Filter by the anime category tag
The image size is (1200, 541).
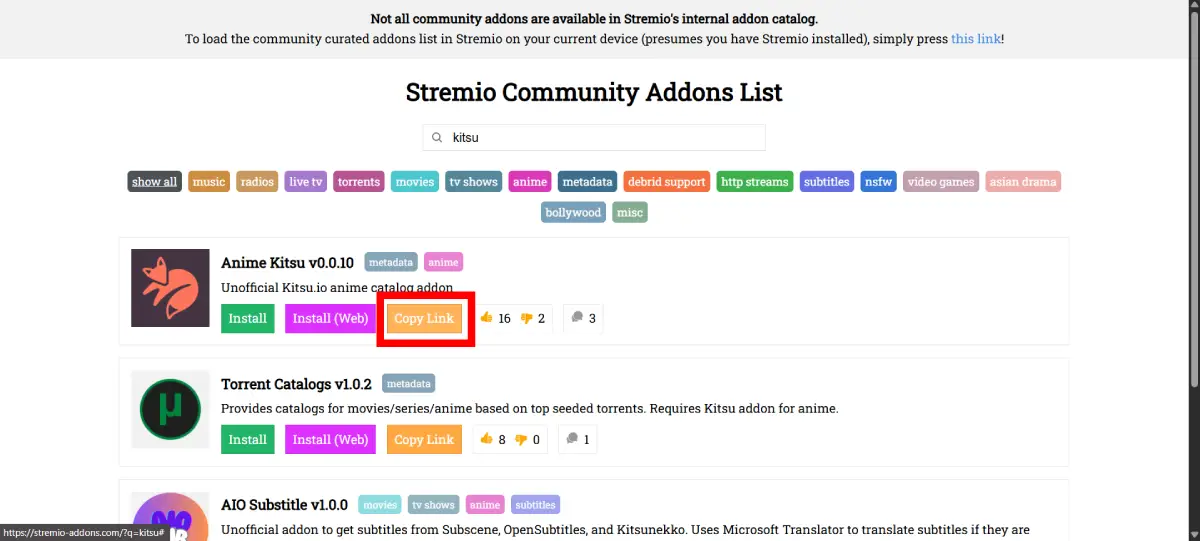tap(530, 182)
